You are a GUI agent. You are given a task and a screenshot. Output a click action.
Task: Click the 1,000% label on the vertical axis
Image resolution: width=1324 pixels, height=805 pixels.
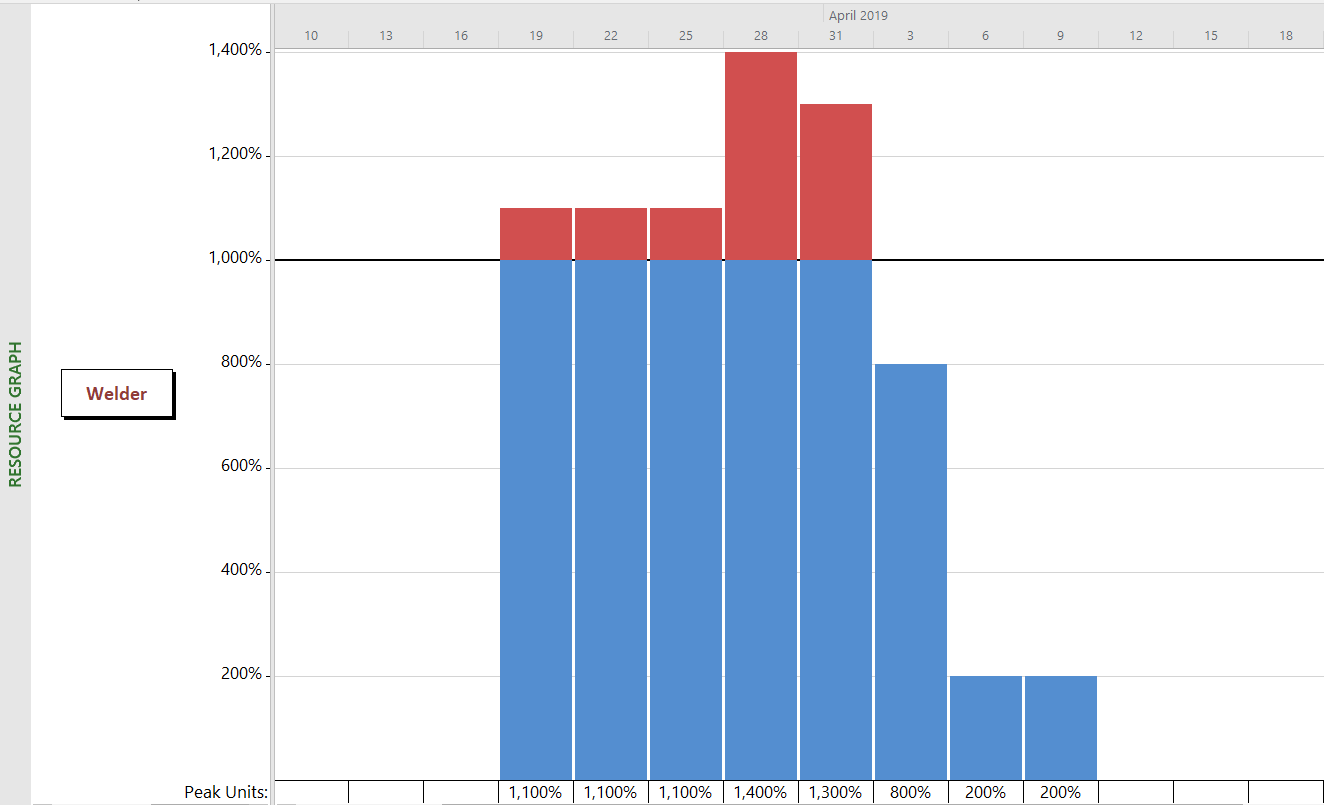pos(235,259)
